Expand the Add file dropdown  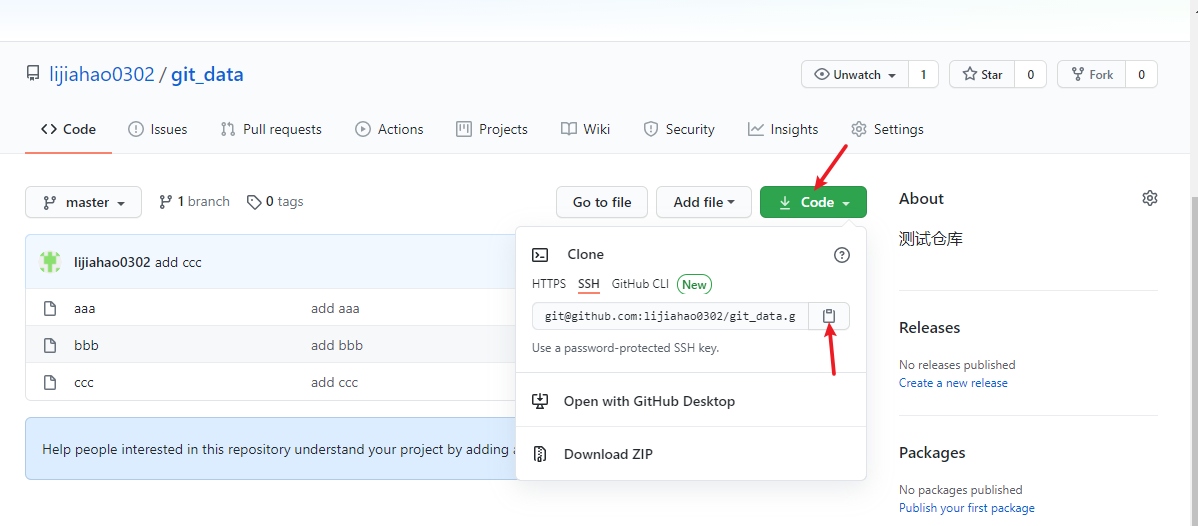point(704,203)
